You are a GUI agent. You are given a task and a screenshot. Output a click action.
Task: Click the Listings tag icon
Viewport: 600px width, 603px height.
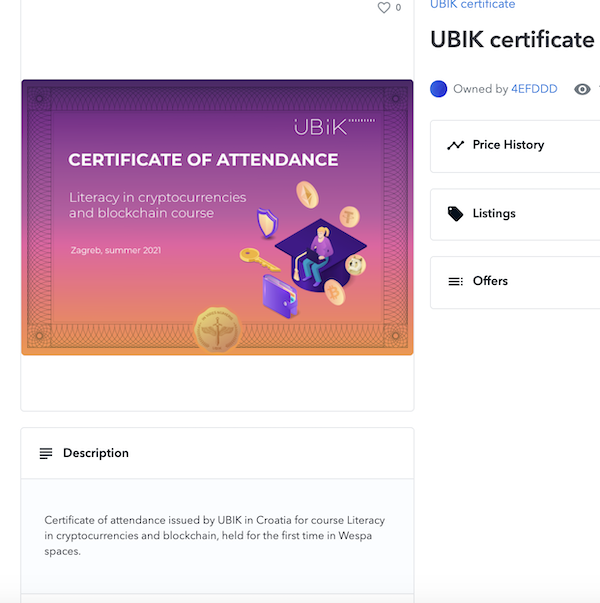coord(455,214)
